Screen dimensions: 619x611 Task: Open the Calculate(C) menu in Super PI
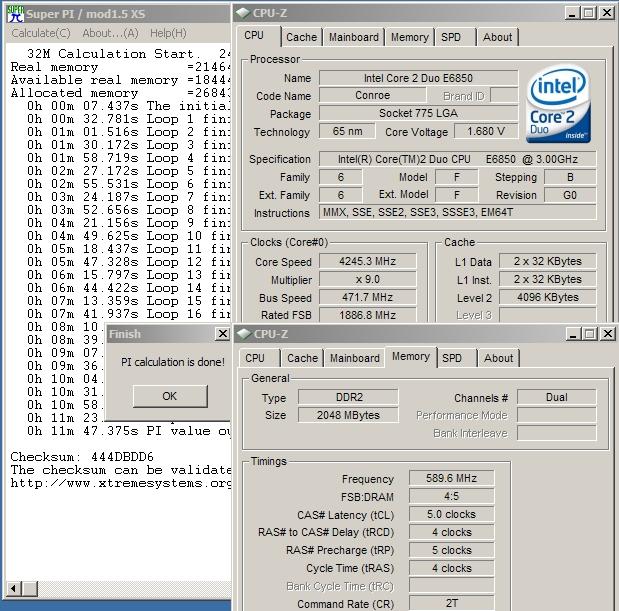41,33
